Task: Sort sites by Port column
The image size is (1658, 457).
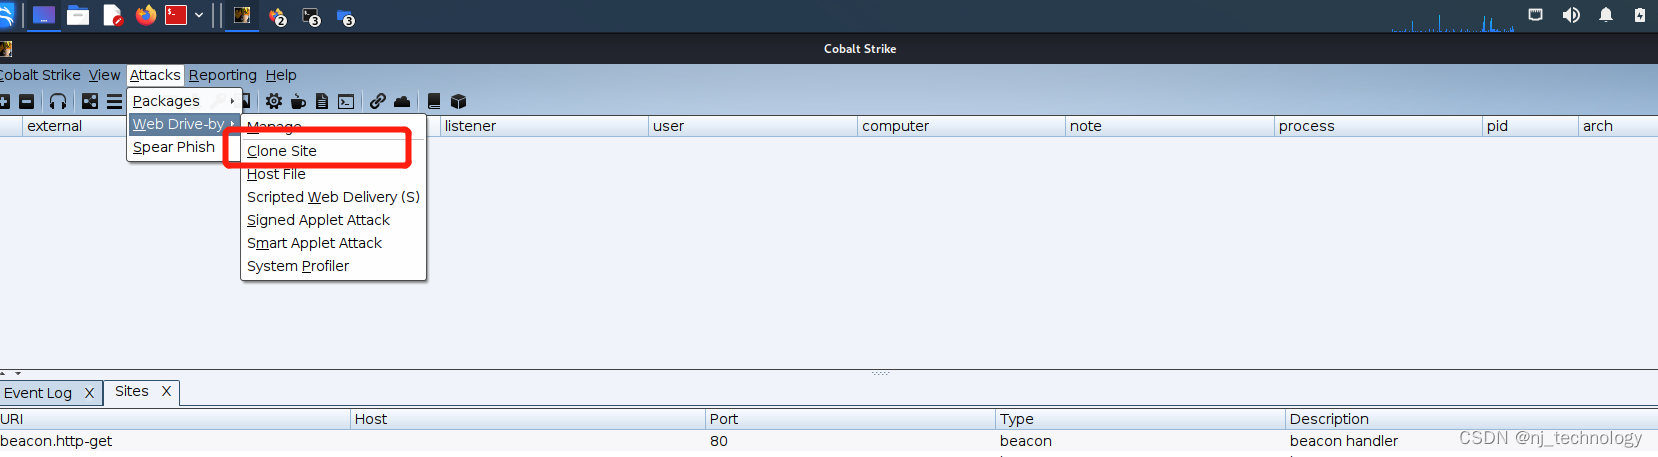Action: [850, 419]
